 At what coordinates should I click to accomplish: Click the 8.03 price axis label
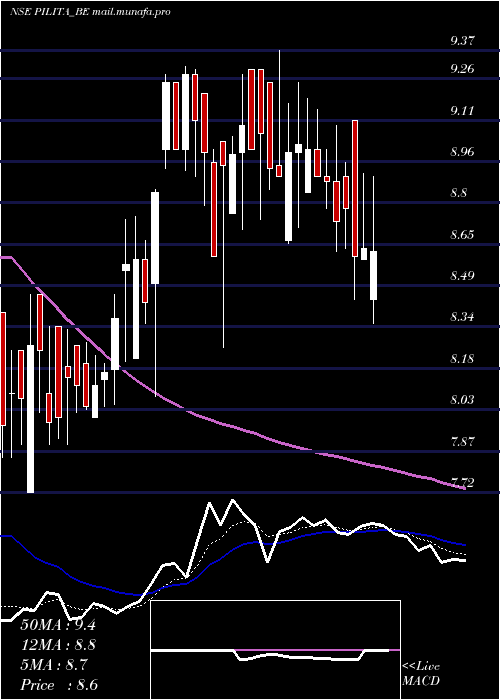tap(462, 400)
